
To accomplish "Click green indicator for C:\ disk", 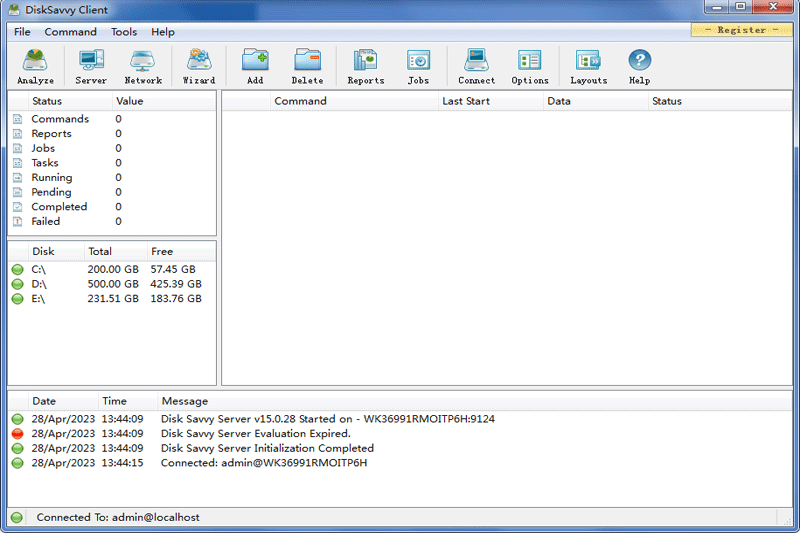I will pyautogui.click(x=18, y=269).
